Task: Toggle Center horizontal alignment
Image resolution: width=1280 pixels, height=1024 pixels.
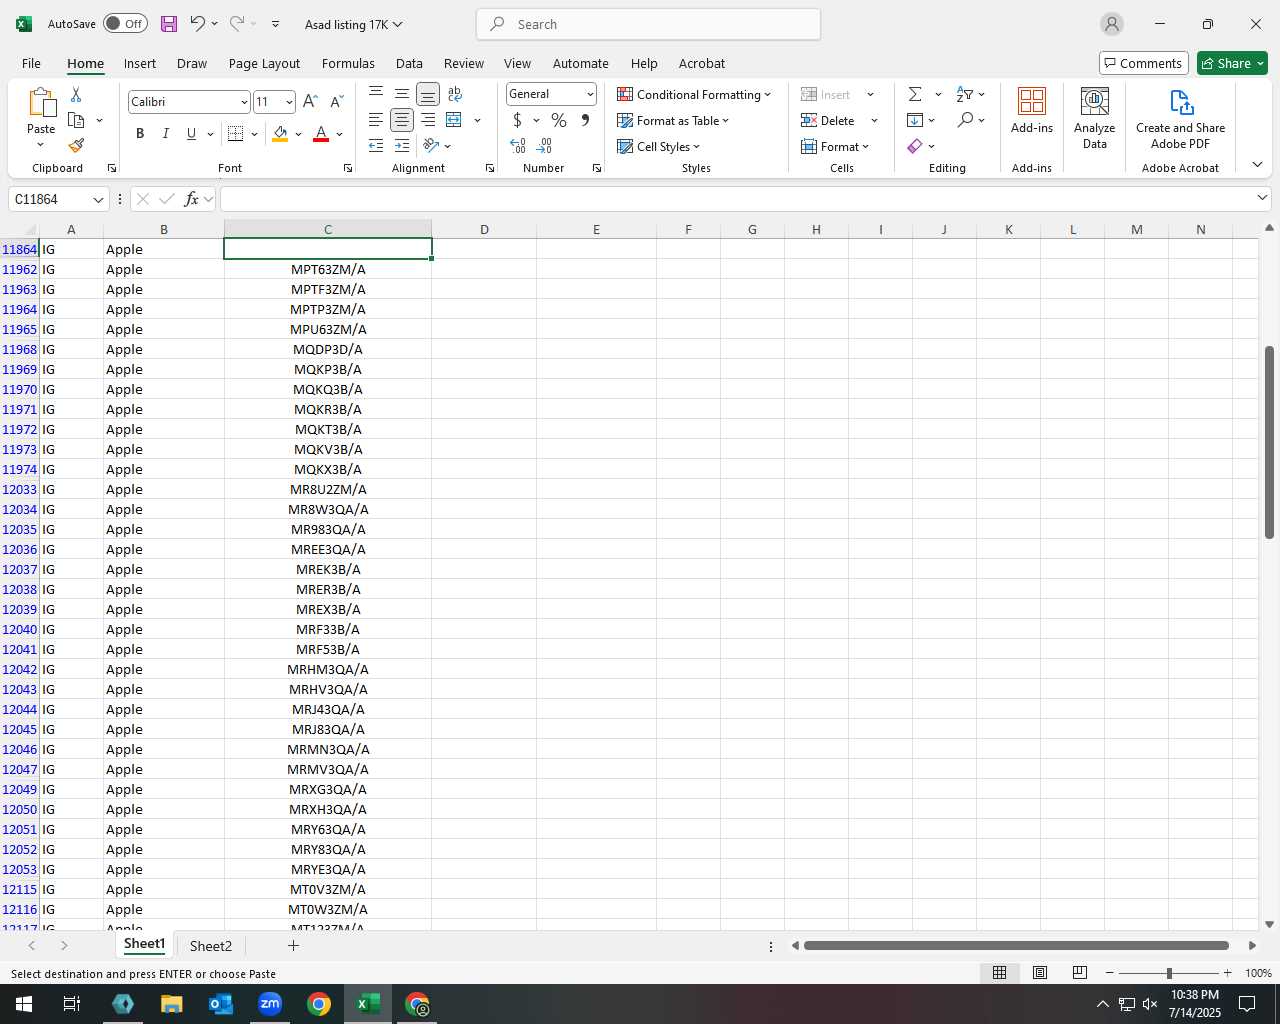Action: [x=402, y=120]
